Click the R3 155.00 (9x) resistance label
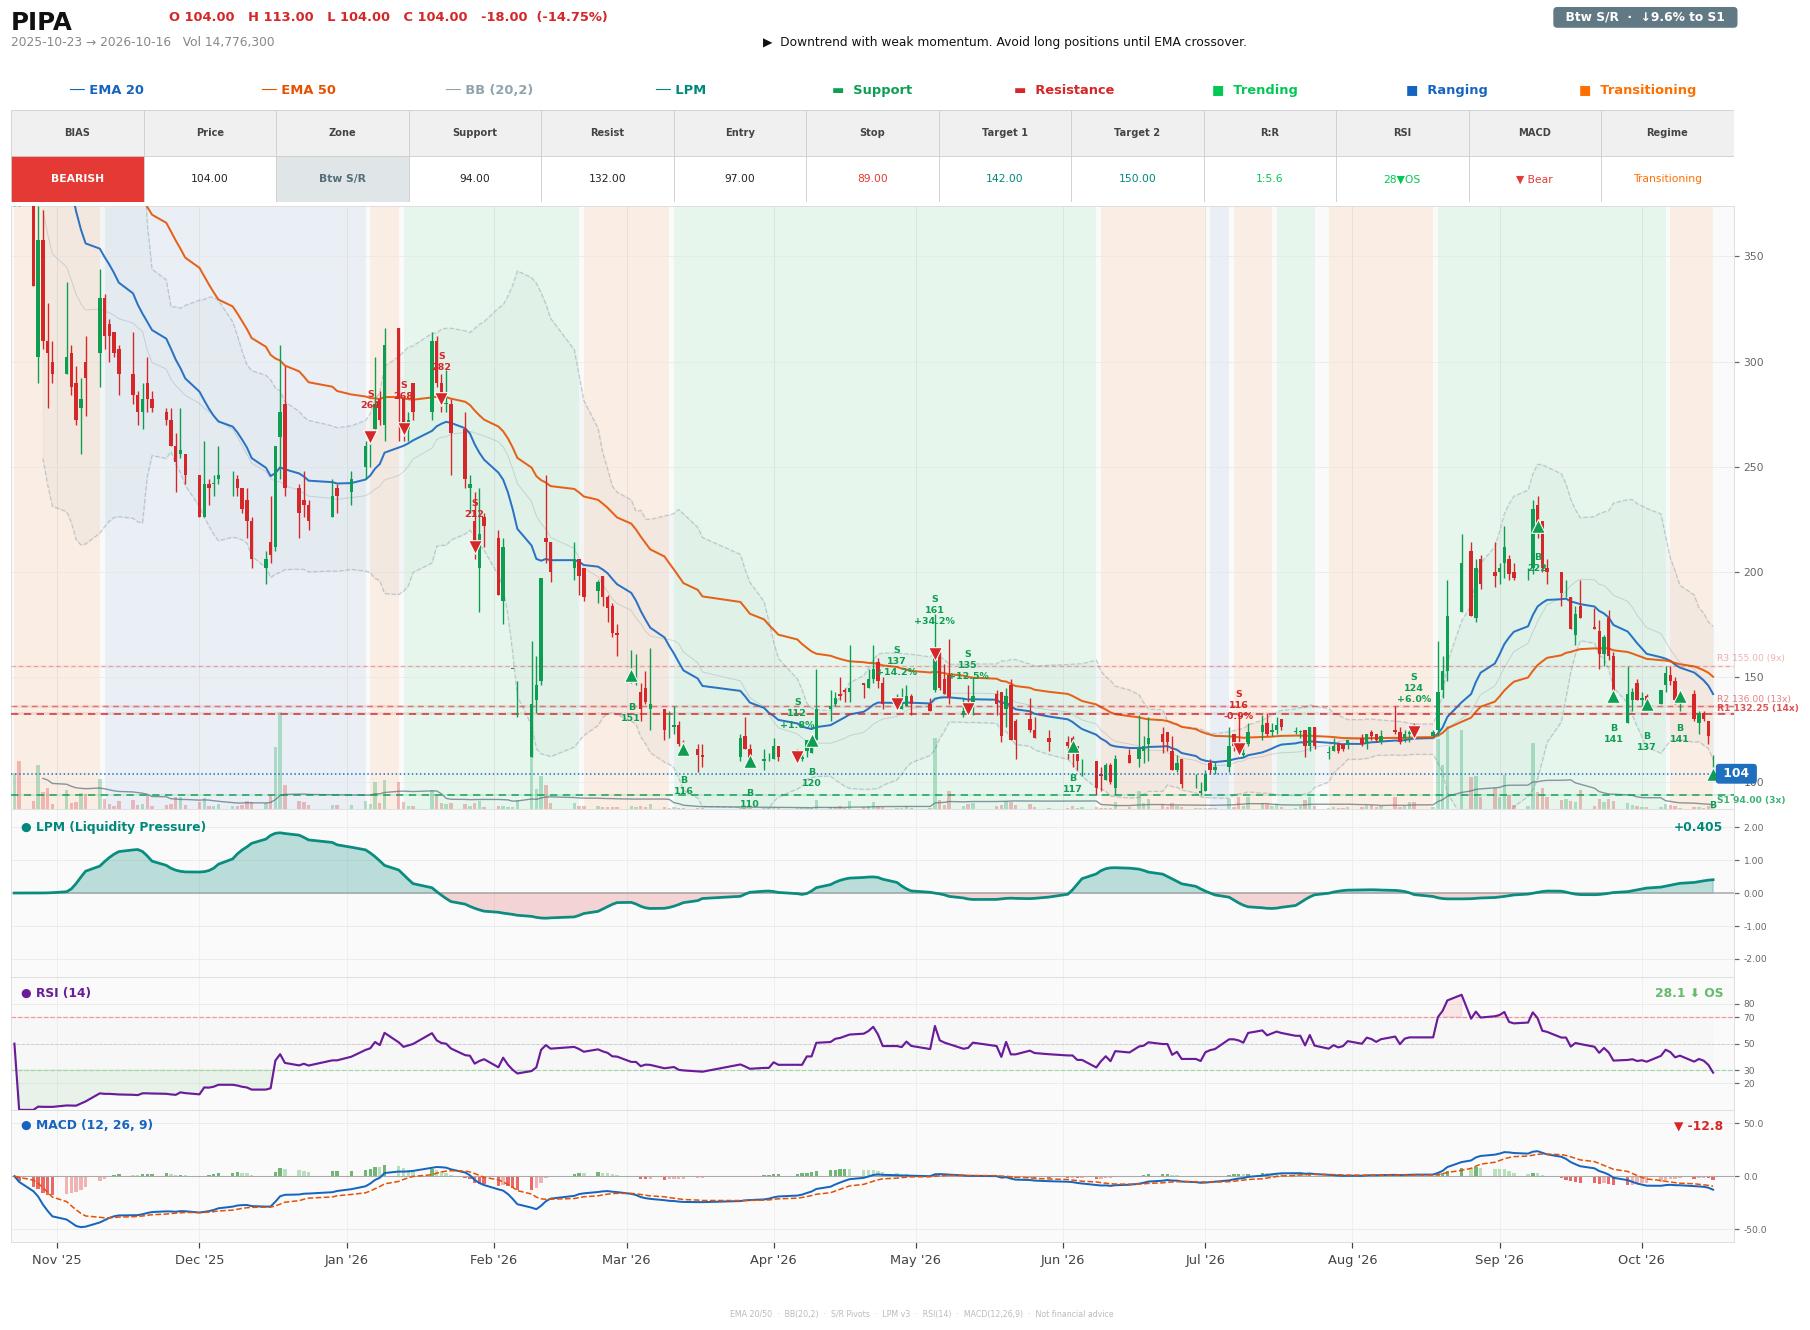This screenshot has height=1330, width=1810. (x=1750, y=658)
